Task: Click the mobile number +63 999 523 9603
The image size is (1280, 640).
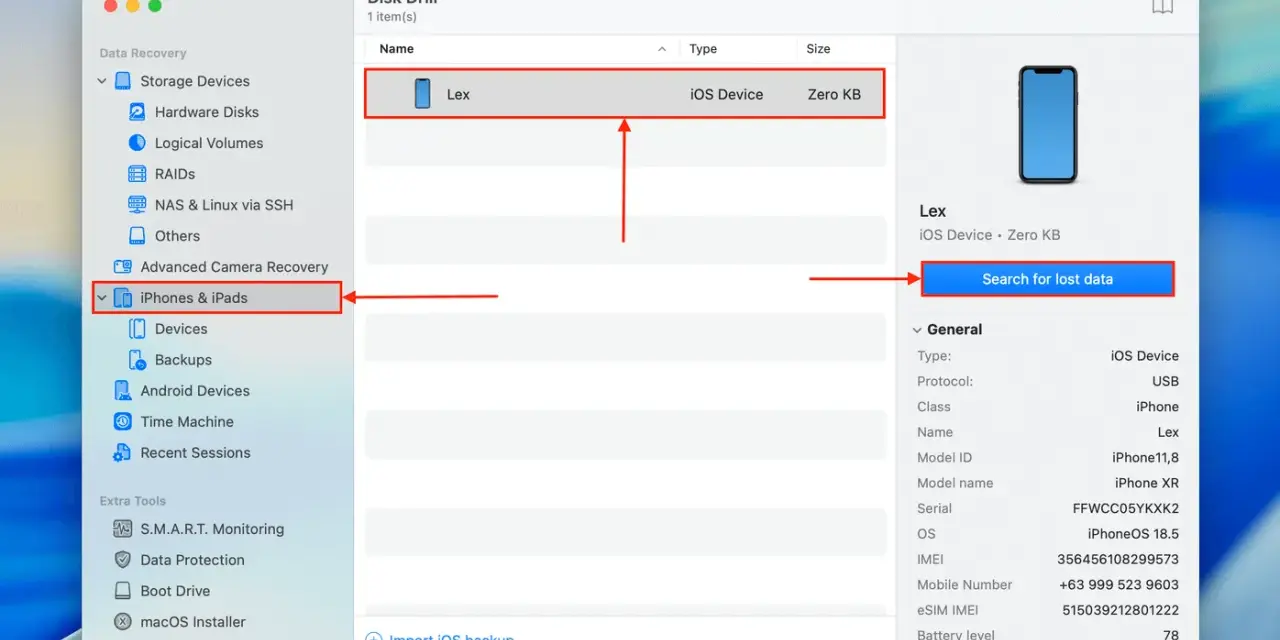Action: click(x=1119, y=585)
